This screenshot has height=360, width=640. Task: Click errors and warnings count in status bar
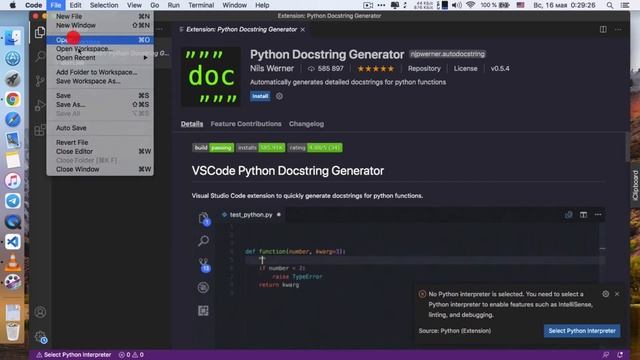click(x=131, y=355)
